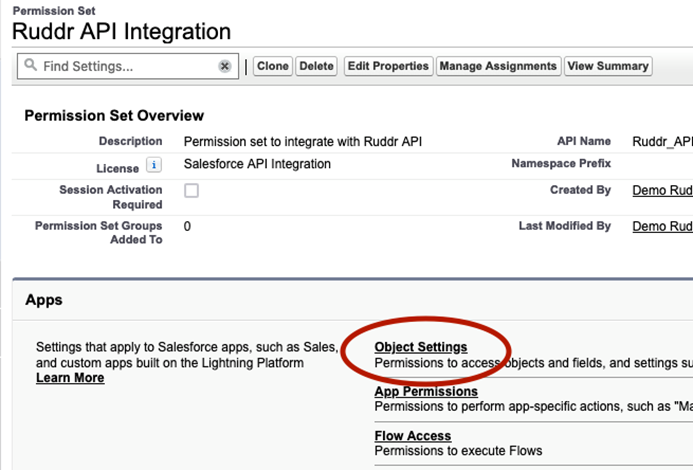Image resolution: width=693 pixels, height=470 pixels.
Task: Delete this permission set
Action: click(316, 66)
